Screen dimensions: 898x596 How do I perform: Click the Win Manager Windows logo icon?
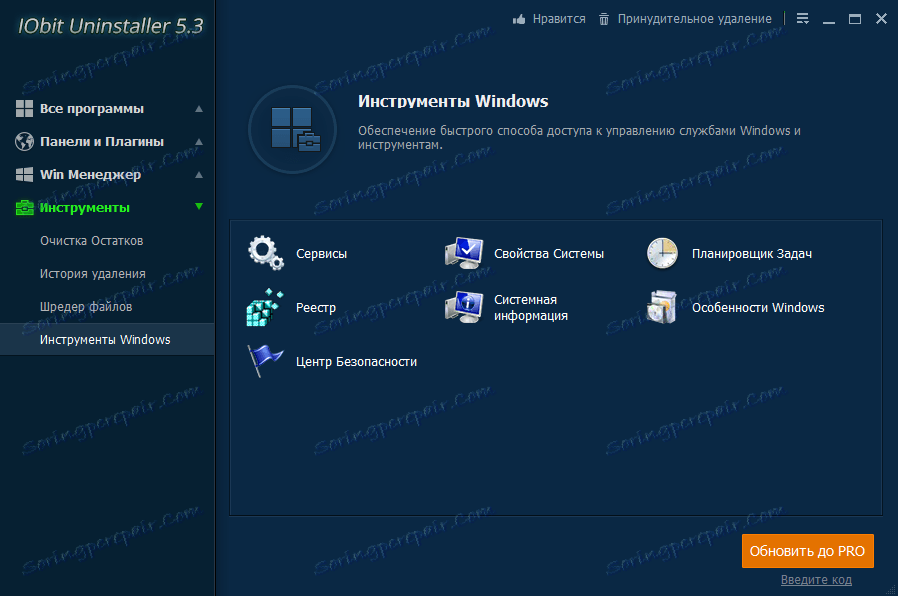tap(24, 175)
